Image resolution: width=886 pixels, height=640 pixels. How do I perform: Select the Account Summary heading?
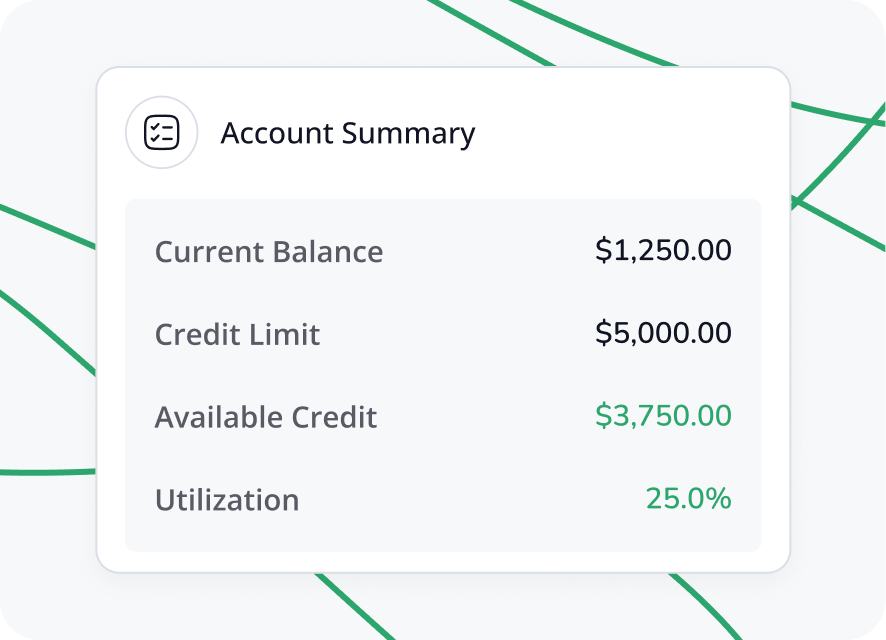tap(347, 133)
